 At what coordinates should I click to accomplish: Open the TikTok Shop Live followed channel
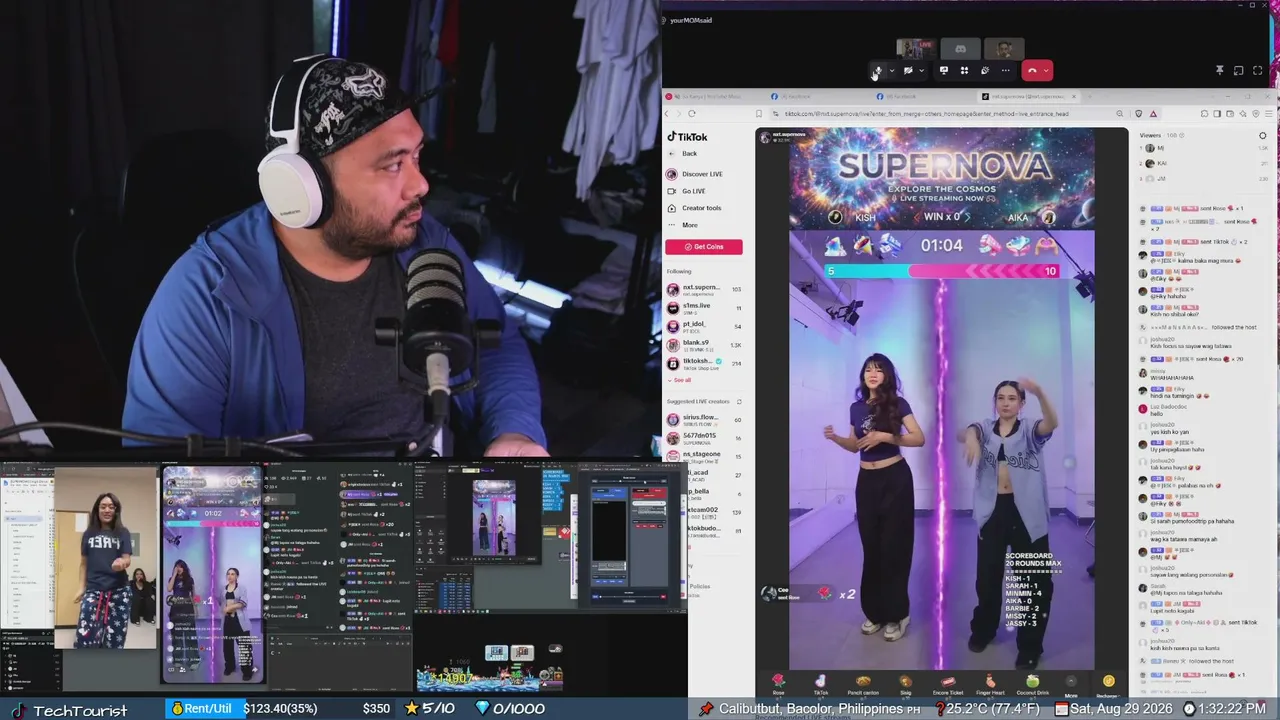tap(704, 363)
